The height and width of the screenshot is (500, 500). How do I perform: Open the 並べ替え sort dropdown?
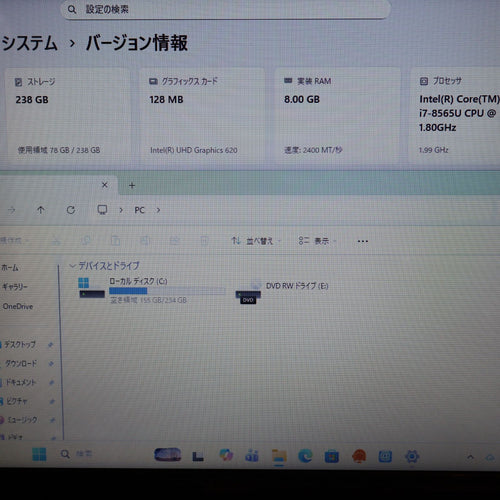click(x=256, y=241)
